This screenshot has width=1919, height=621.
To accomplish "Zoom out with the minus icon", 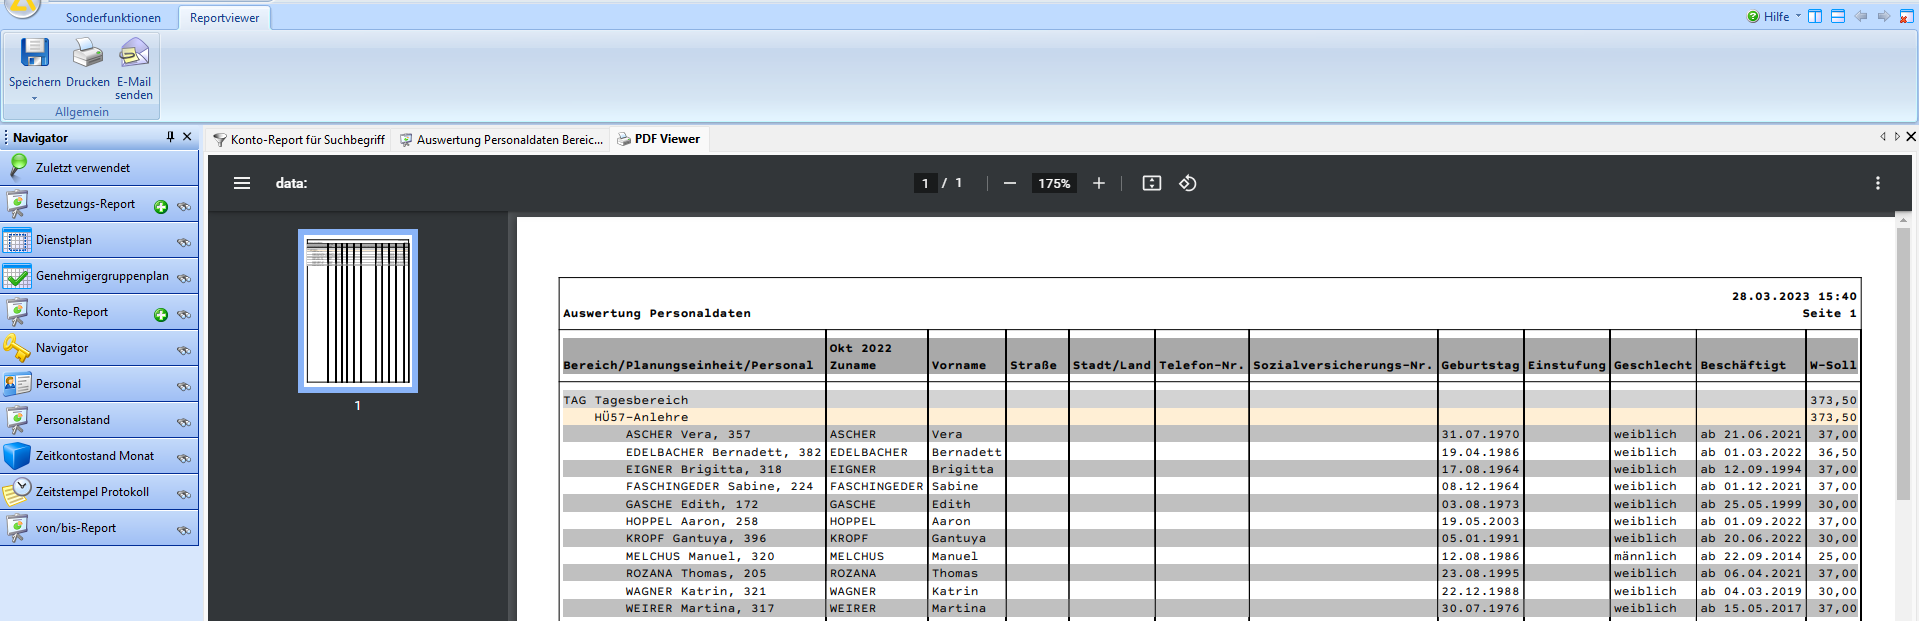I will tap(1010, 183).
